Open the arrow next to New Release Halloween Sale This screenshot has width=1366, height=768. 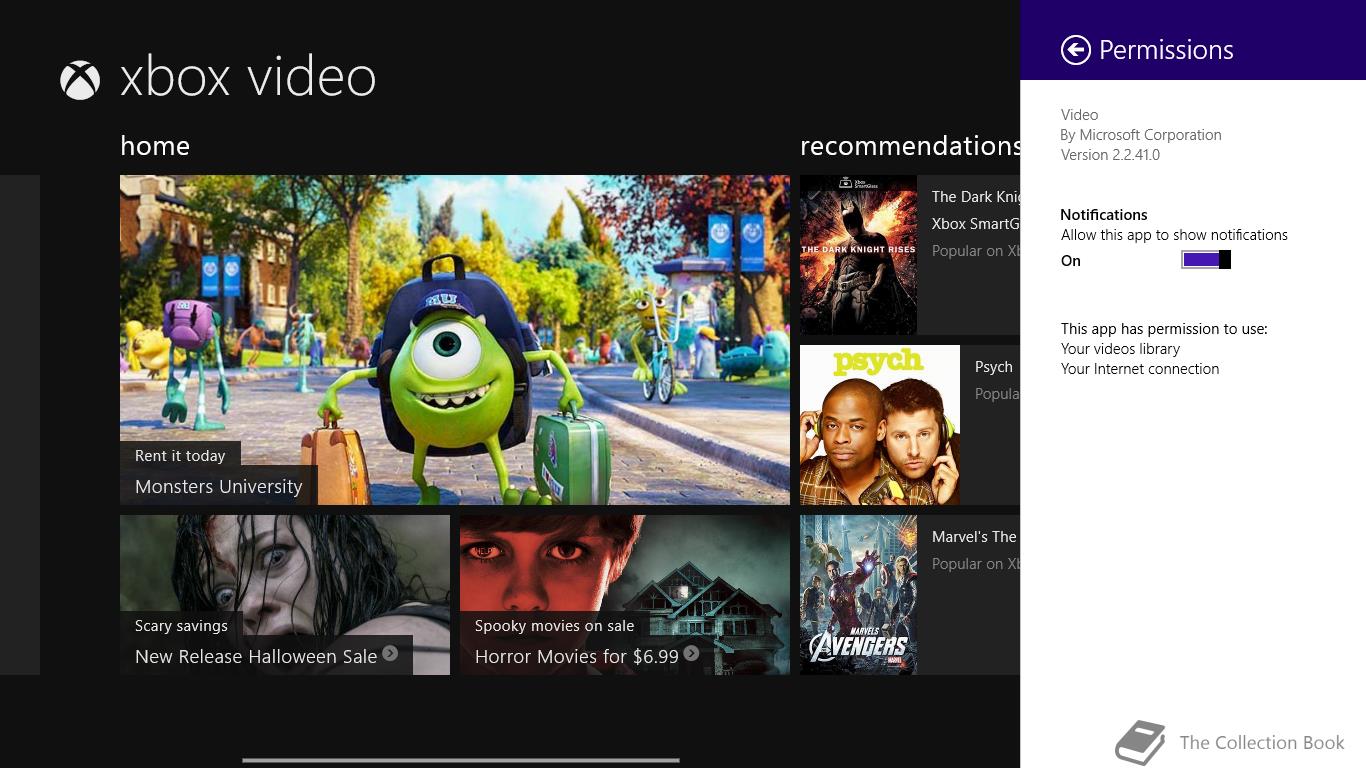point(390,653)
